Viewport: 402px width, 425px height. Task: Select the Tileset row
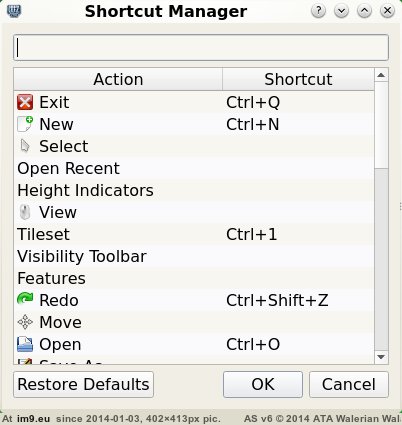pyautogui.click(x=194, y=234)
